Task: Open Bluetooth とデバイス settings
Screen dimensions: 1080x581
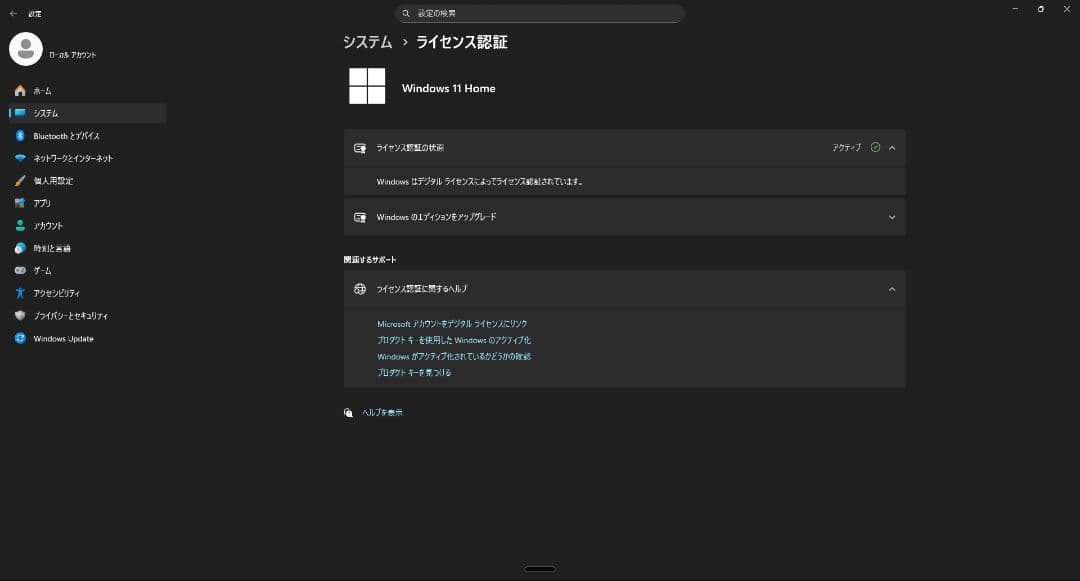Action: tap(87, 136)
